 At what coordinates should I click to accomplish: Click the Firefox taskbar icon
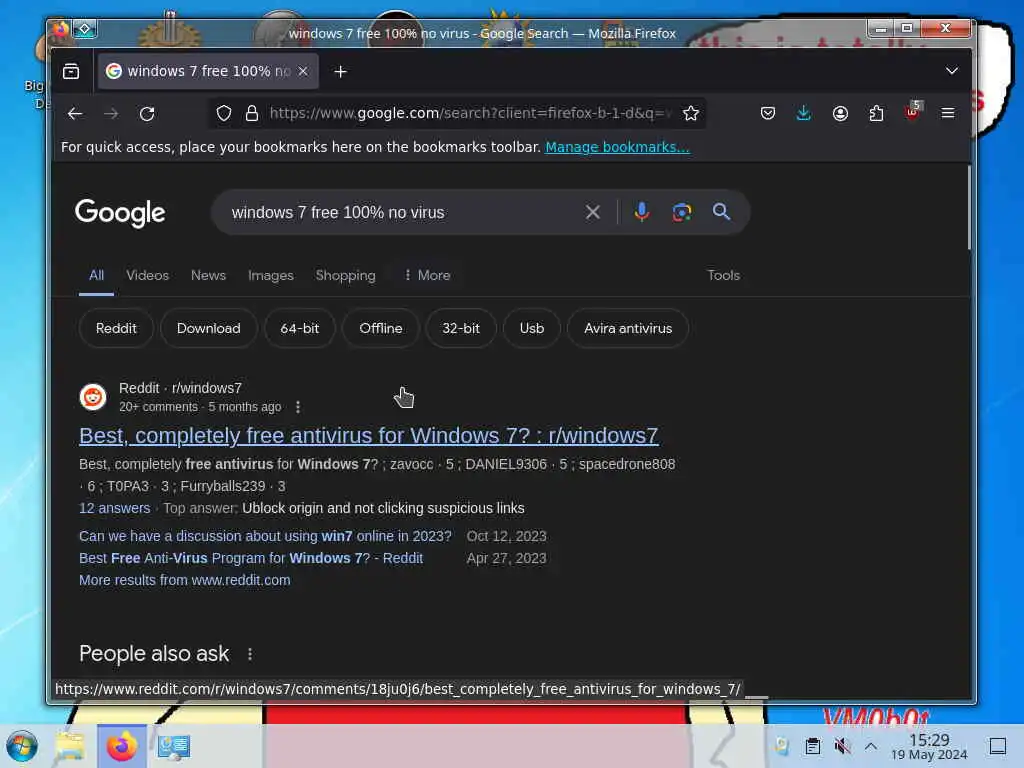121,746
